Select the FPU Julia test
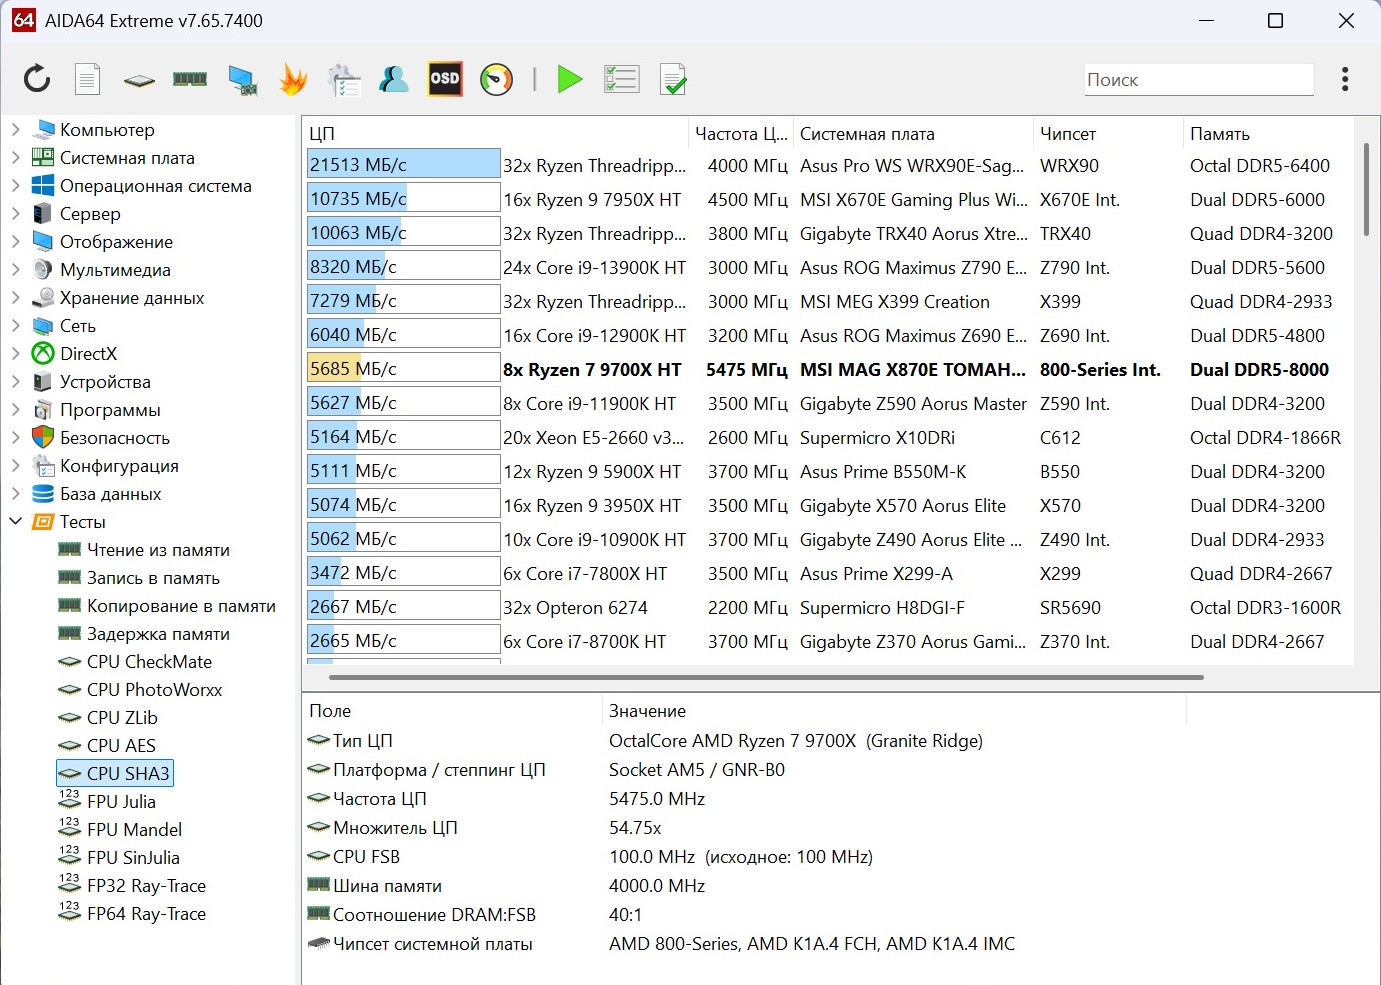The width and height of the screenshot is (1381, 985). coord(121,802)
